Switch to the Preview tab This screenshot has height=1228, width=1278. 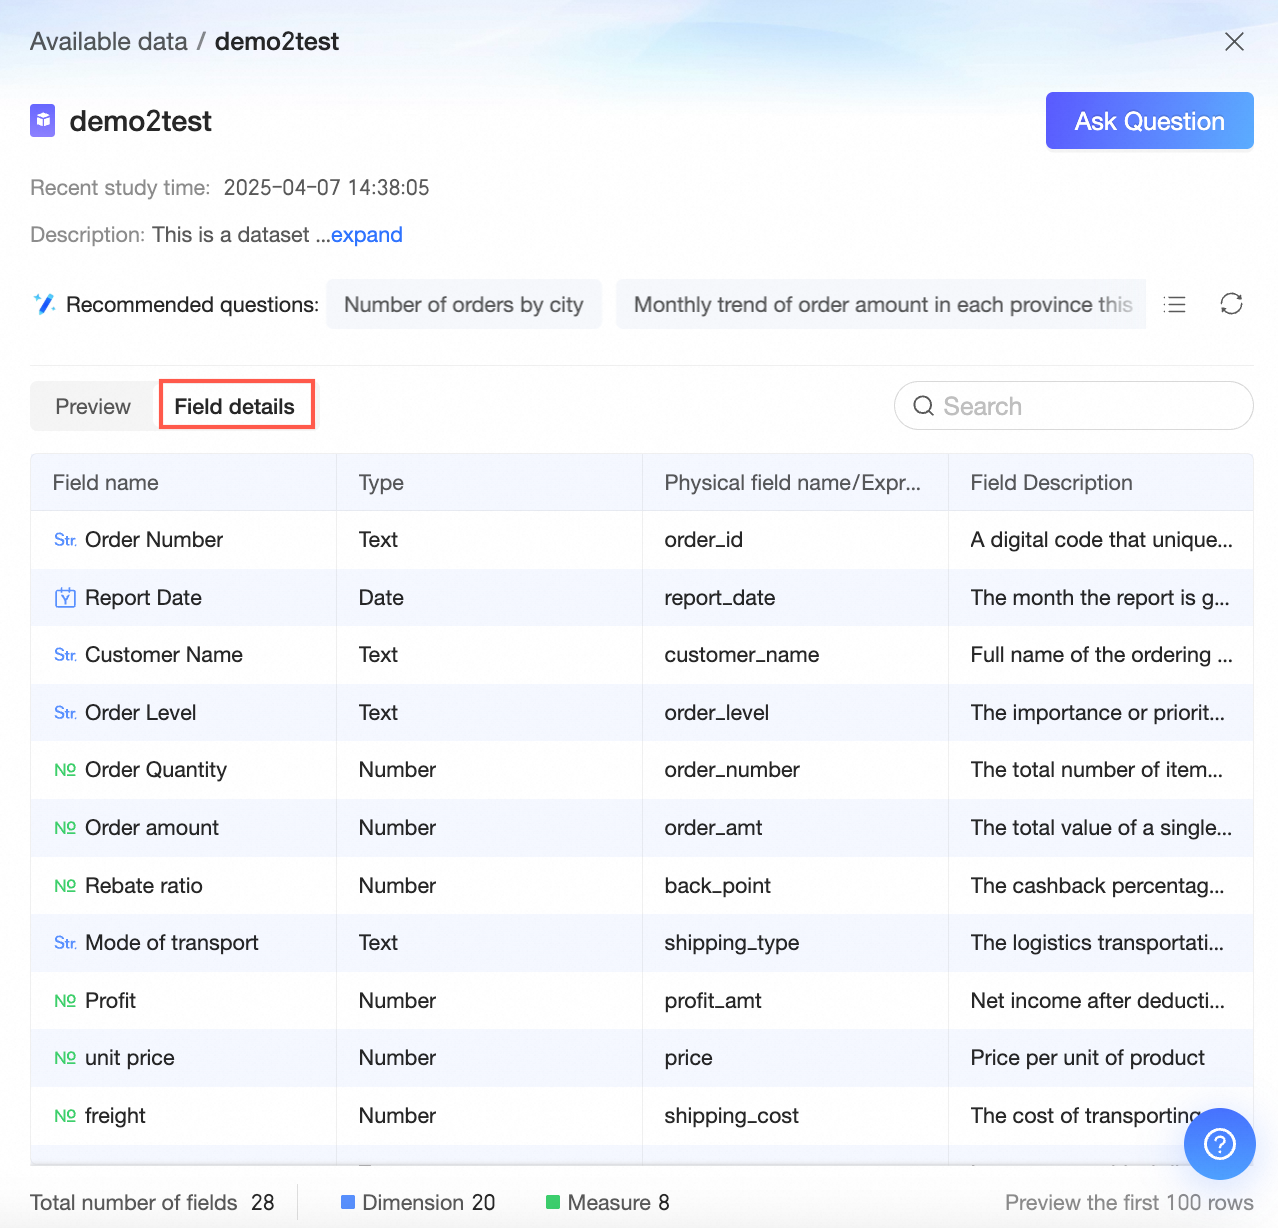[93, 406]
